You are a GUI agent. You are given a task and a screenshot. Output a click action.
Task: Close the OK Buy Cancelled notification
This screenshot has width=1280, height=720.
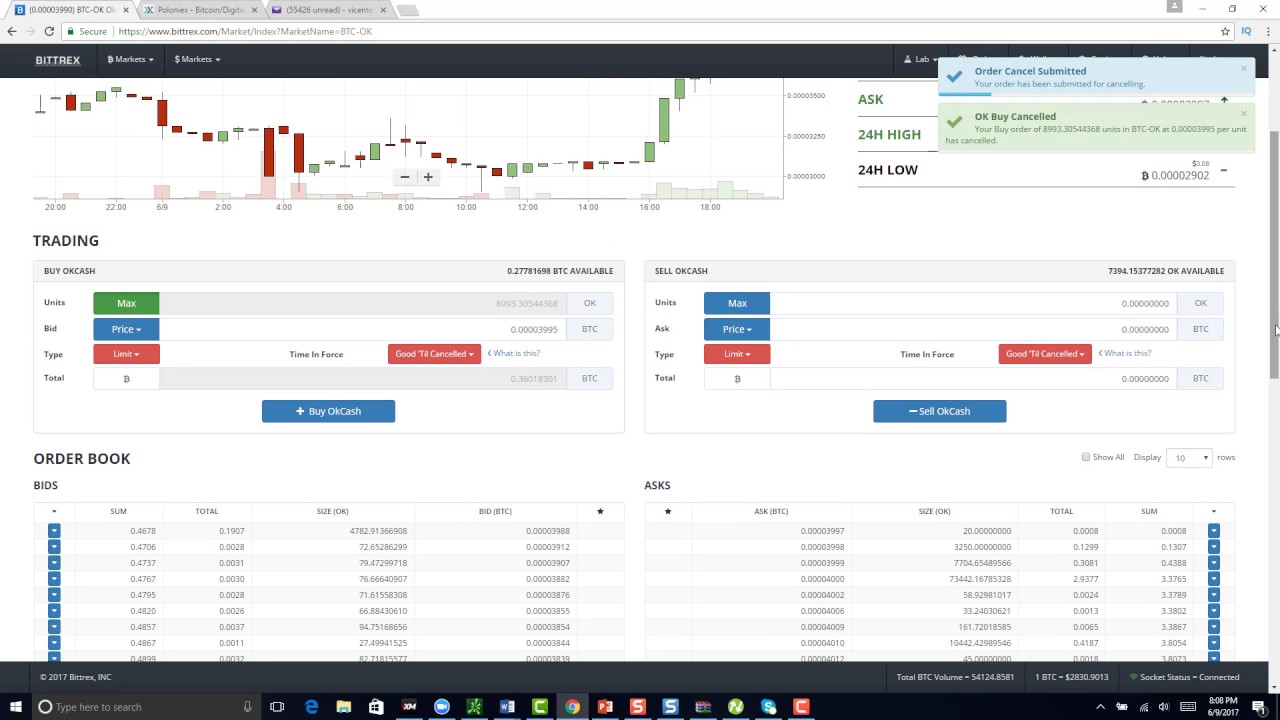pyautogui.click(x=1244, y=114)
